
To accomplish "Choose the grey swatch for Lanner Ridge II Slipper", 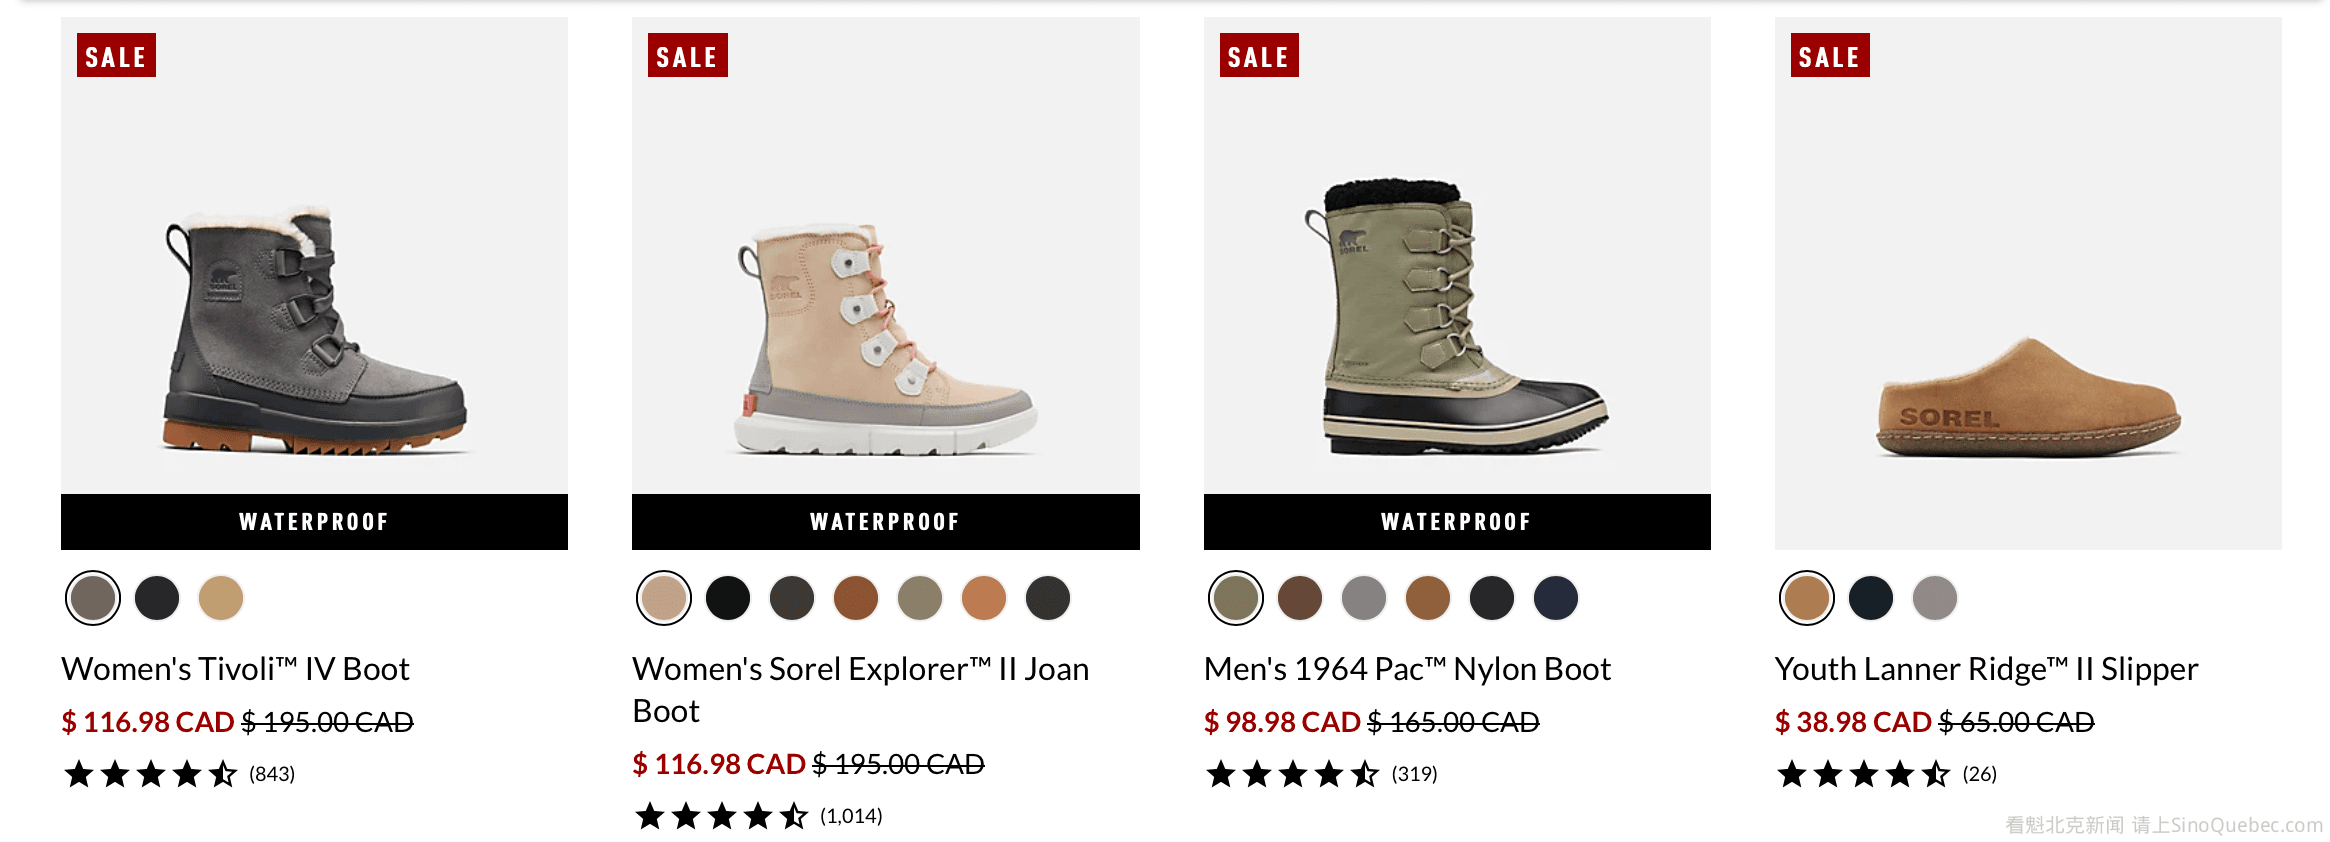I will pos(1935,598).
